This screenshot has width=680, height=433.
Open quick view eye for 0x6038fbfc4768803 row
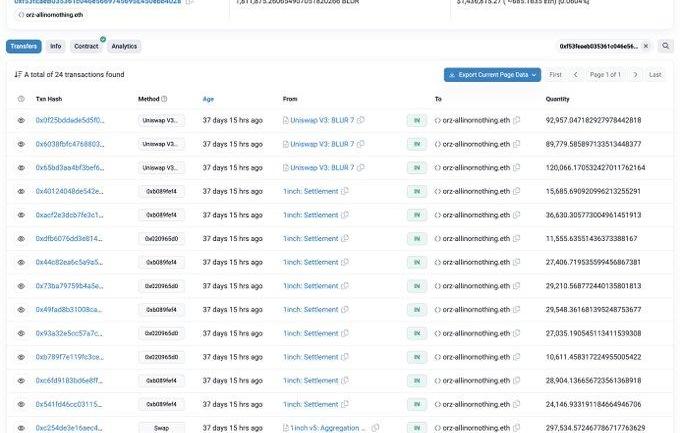click(21, 144)
